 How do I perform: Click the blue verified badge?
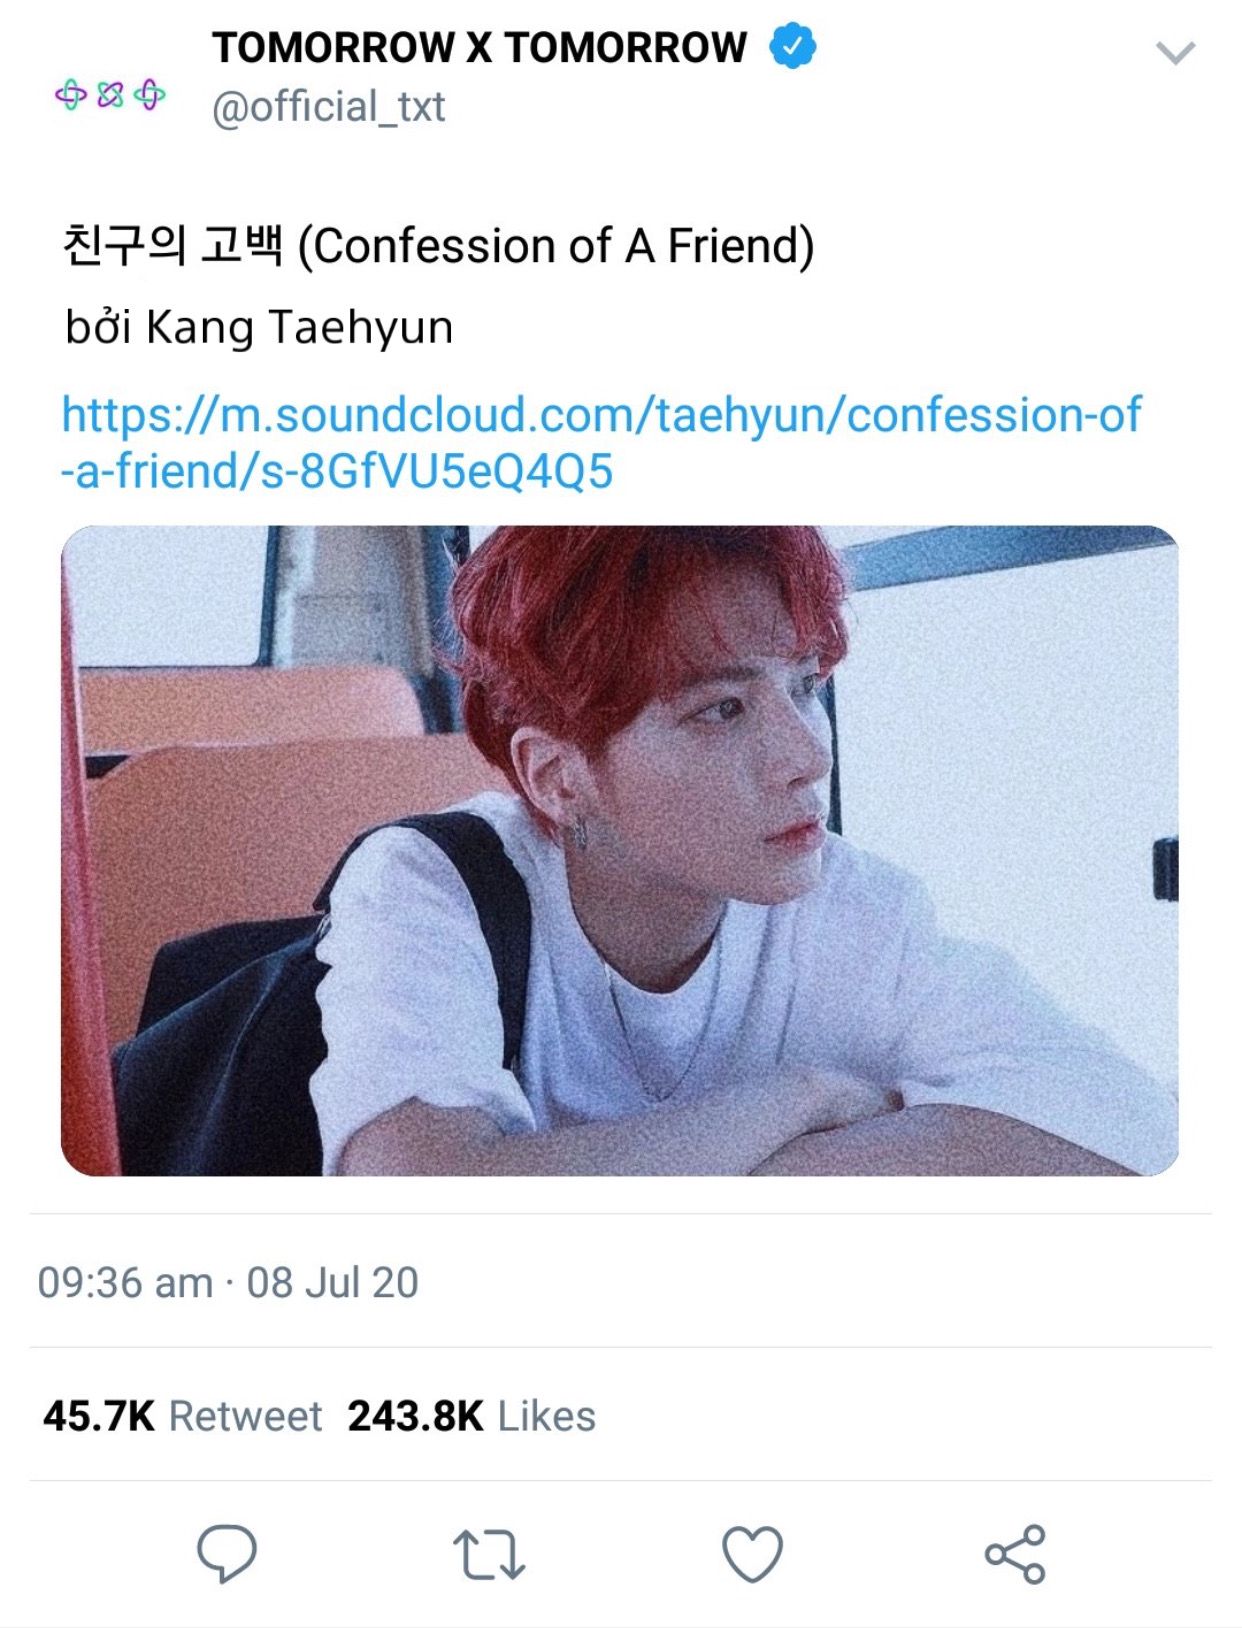coord(792,47)
